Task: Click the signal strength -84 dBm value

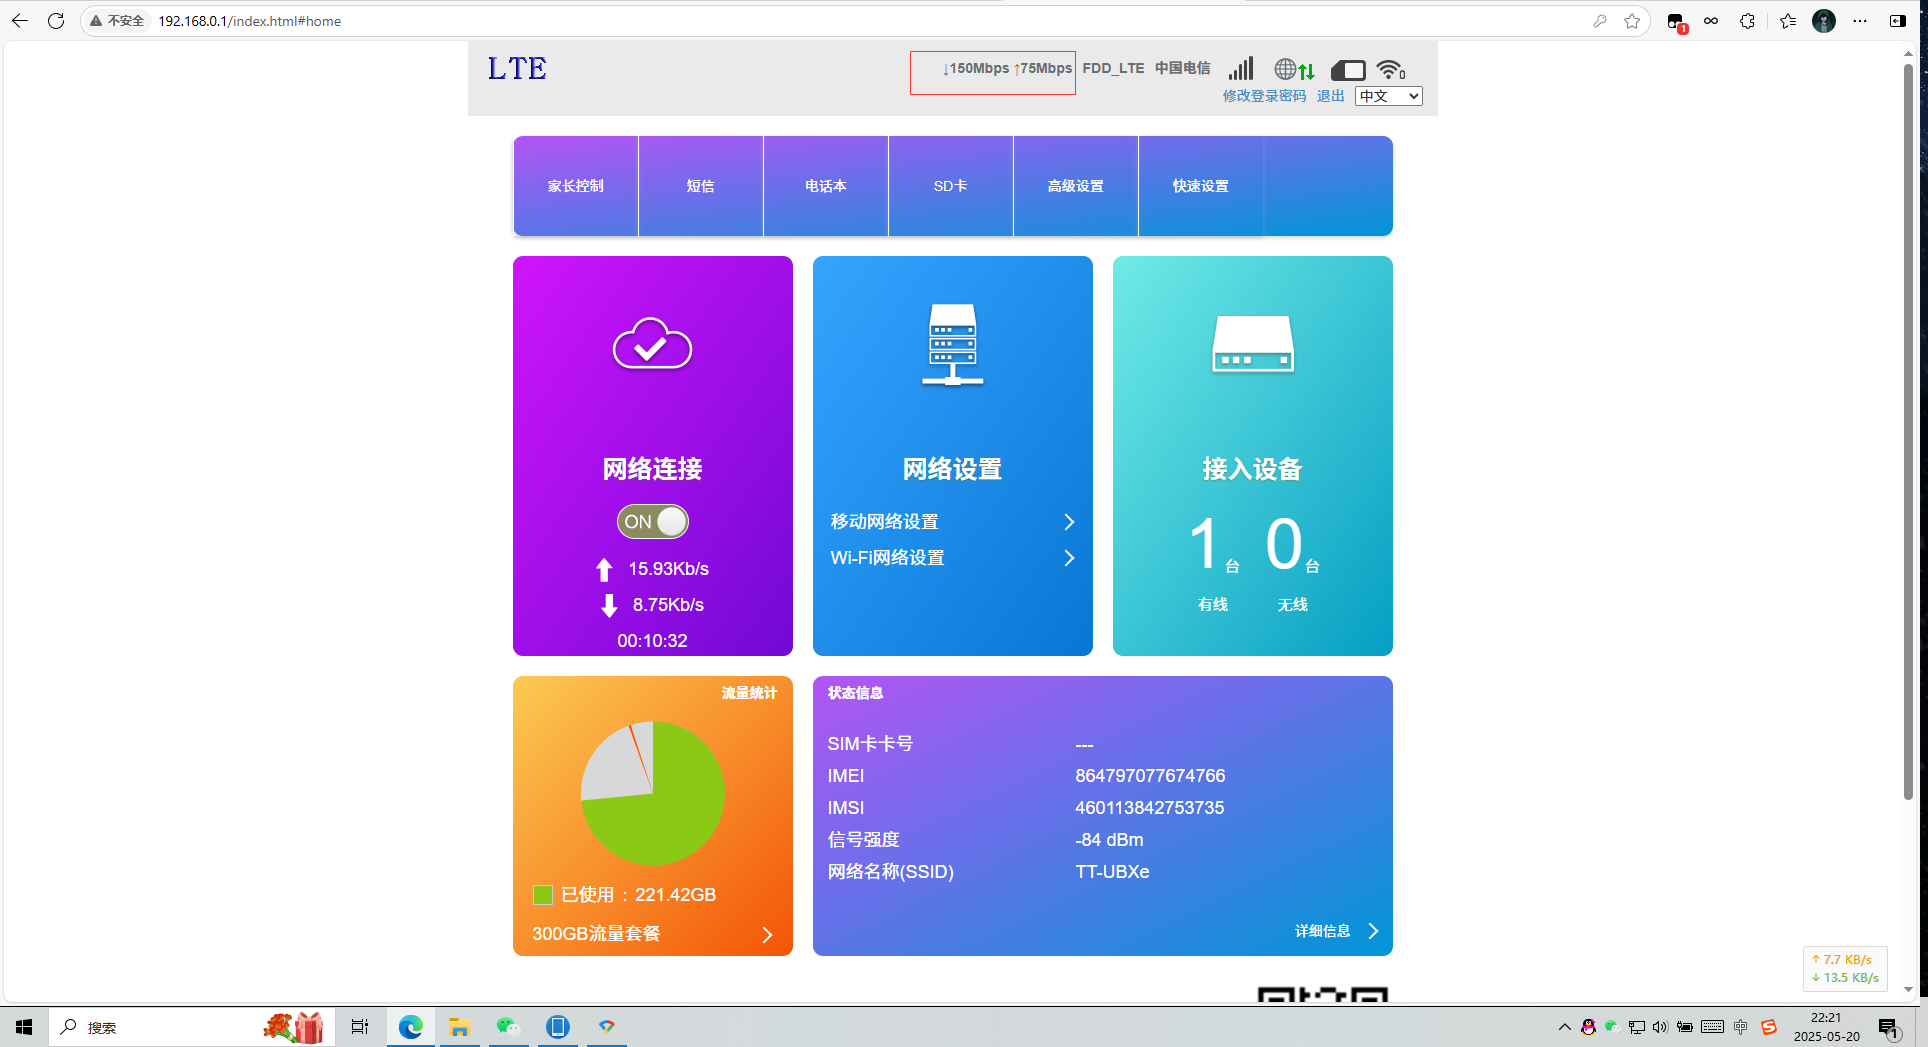Action: 1109,840
